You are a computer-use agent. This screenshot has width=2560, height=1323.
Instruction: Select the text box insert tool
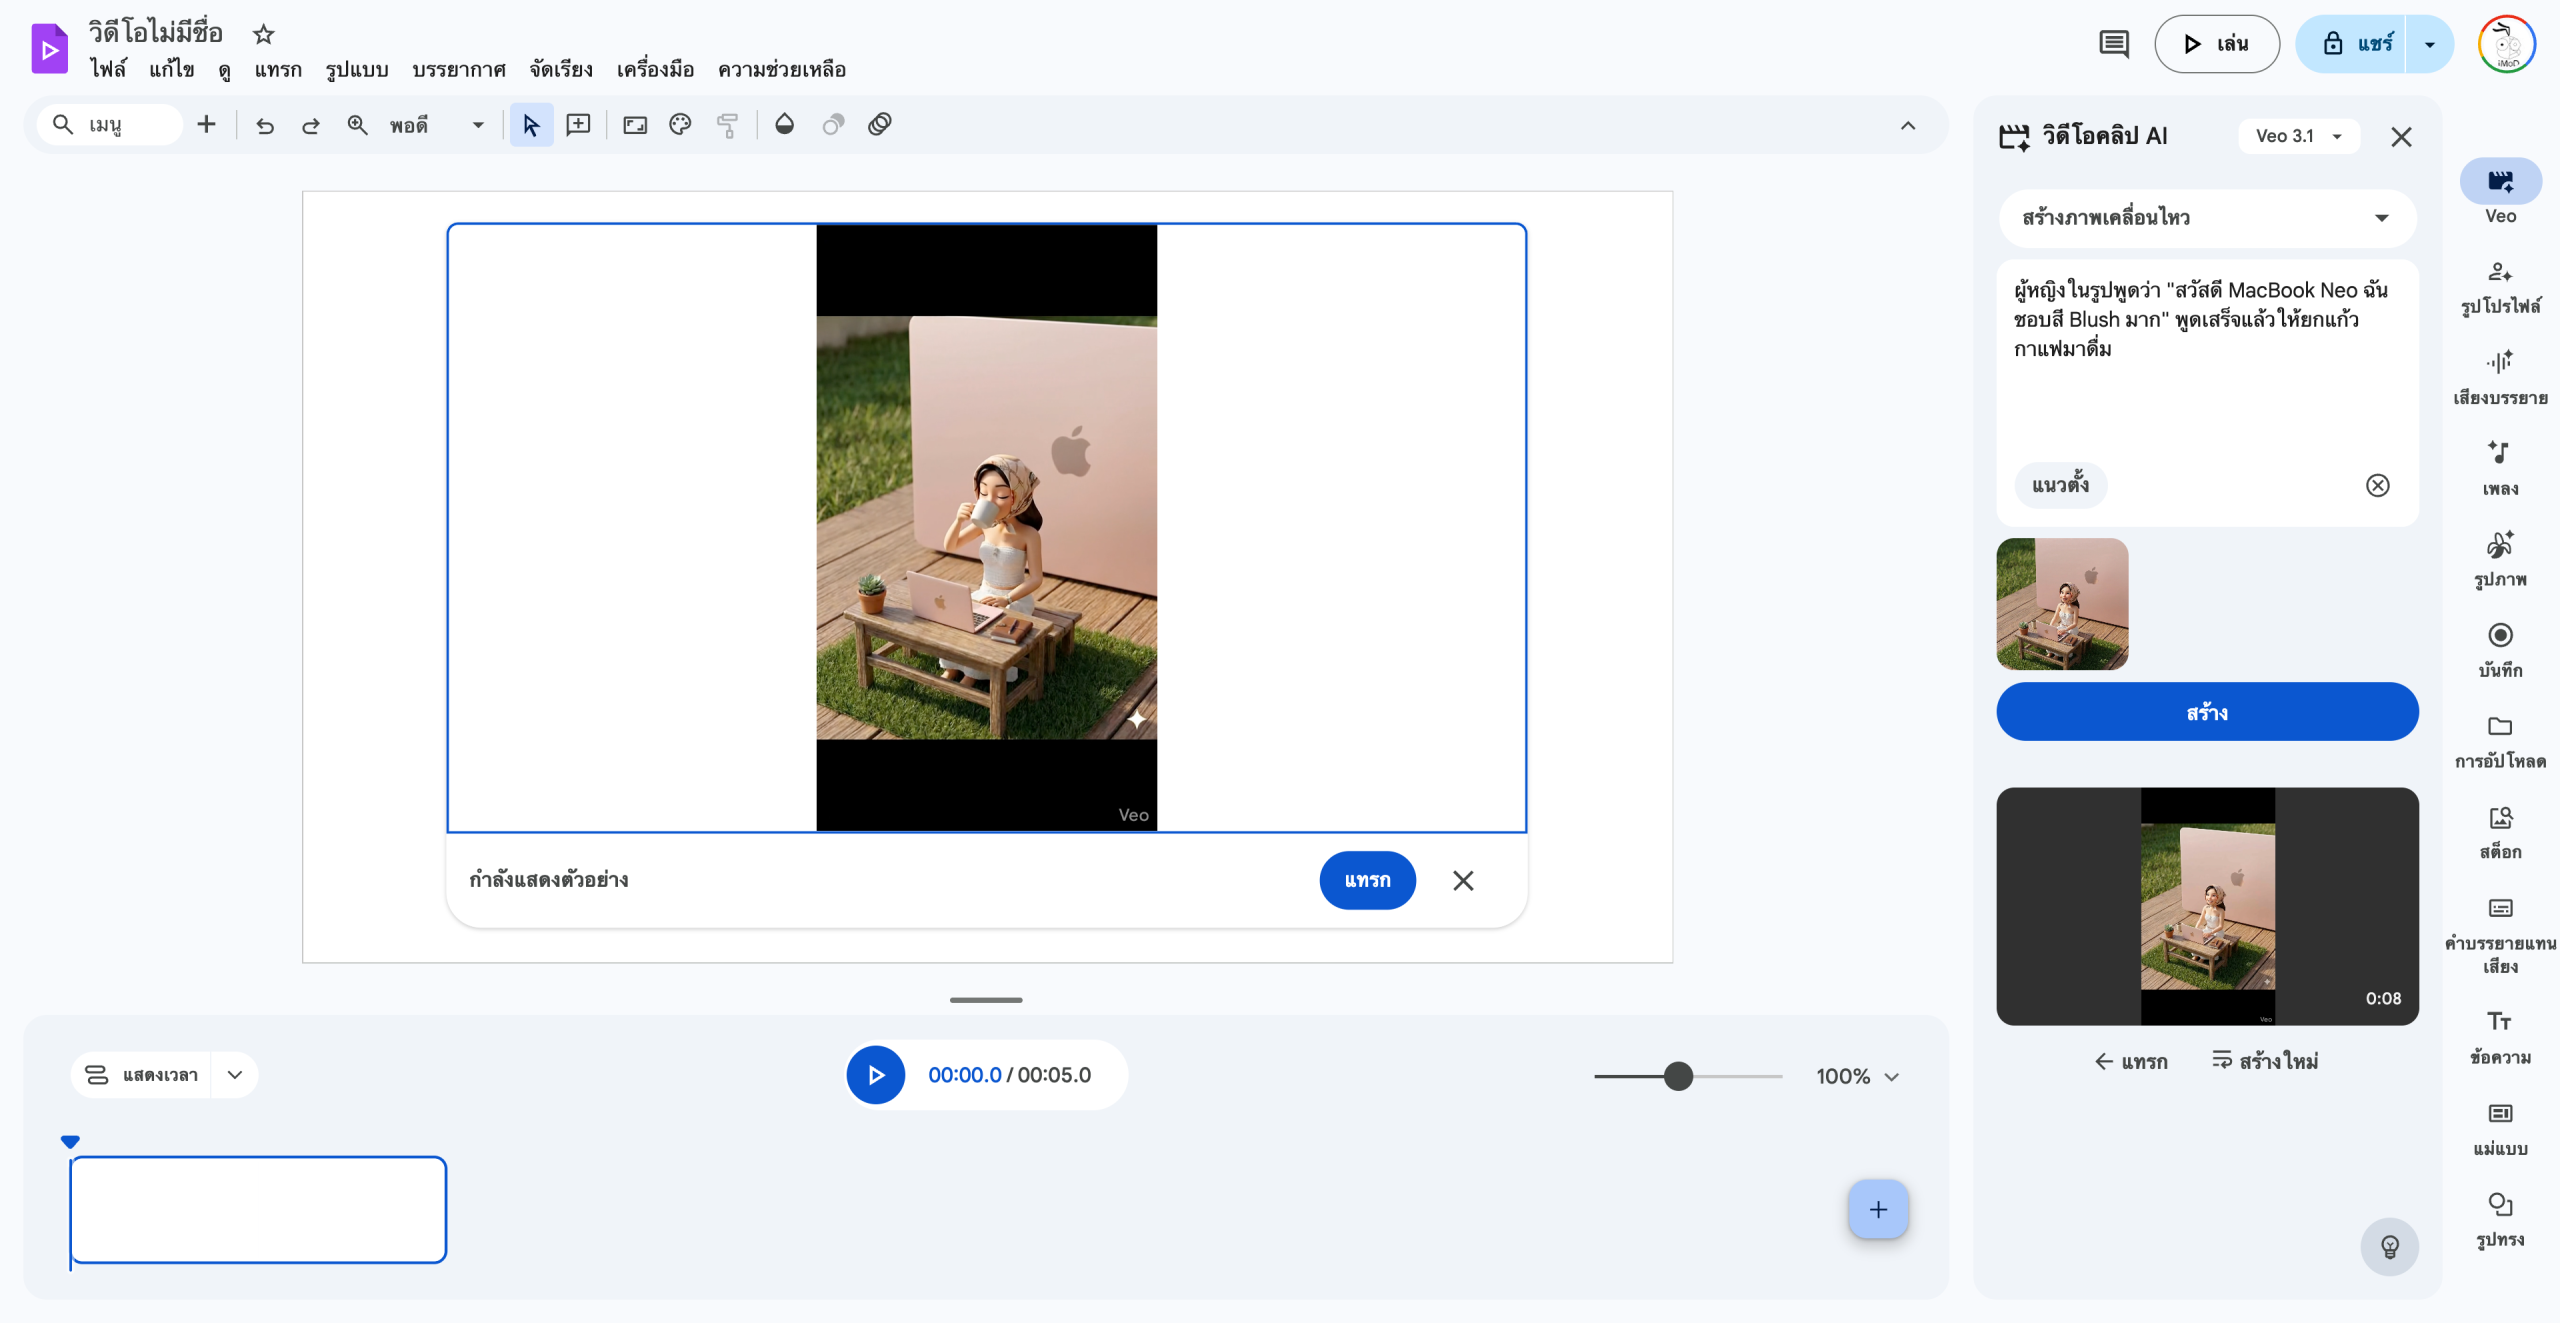click(578, 125)
